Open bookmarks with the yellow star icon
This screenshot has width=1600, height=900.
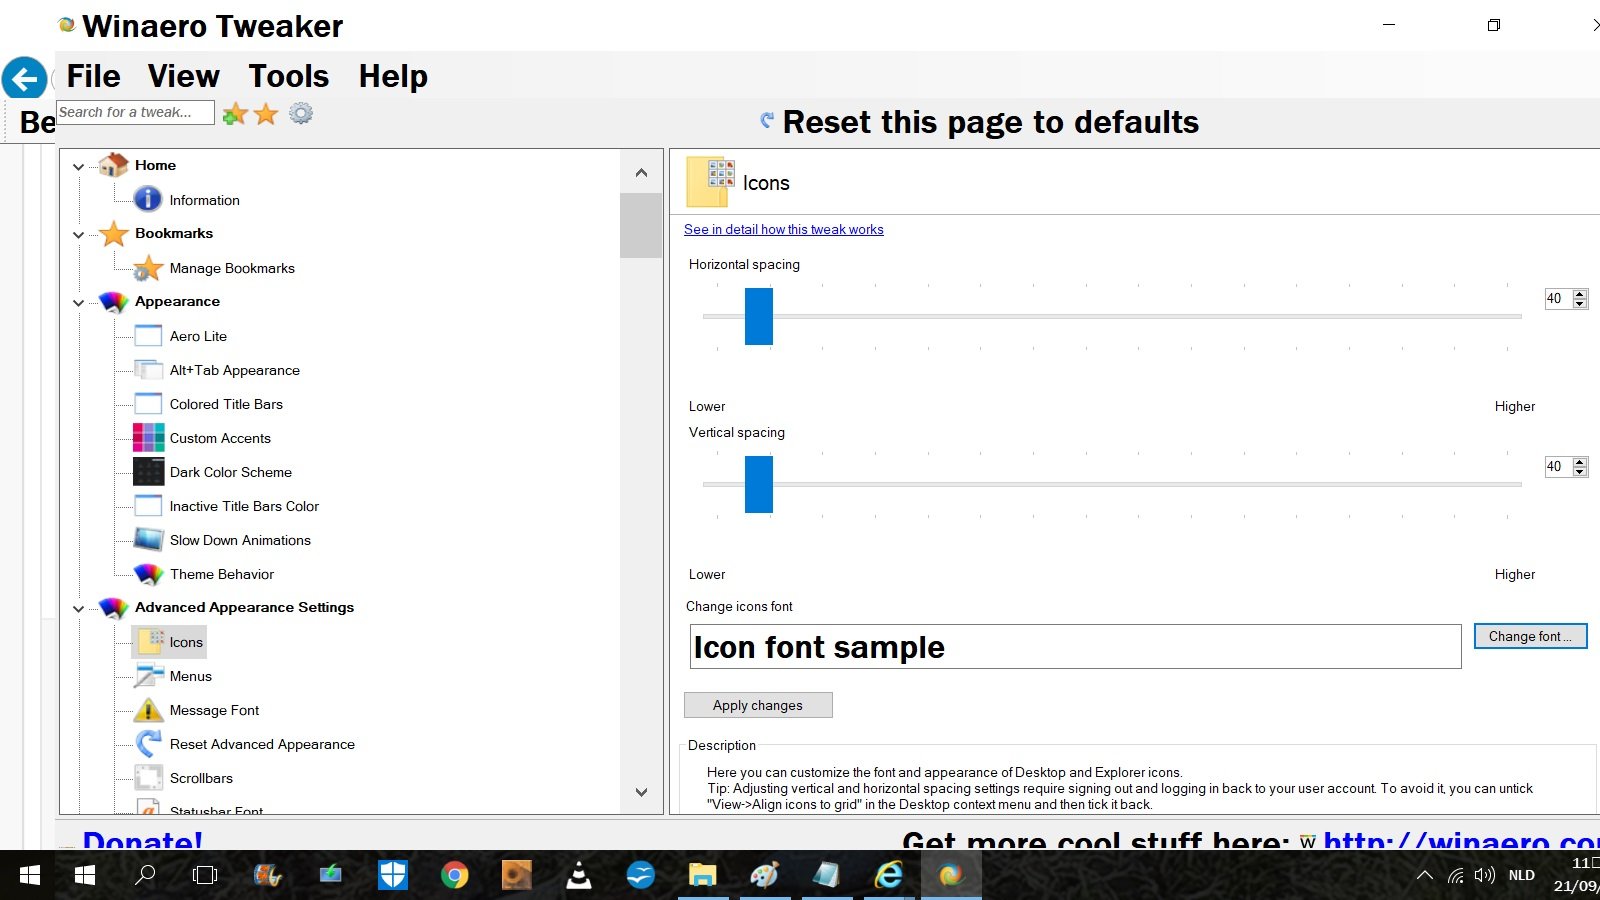(x=266, y=114)
